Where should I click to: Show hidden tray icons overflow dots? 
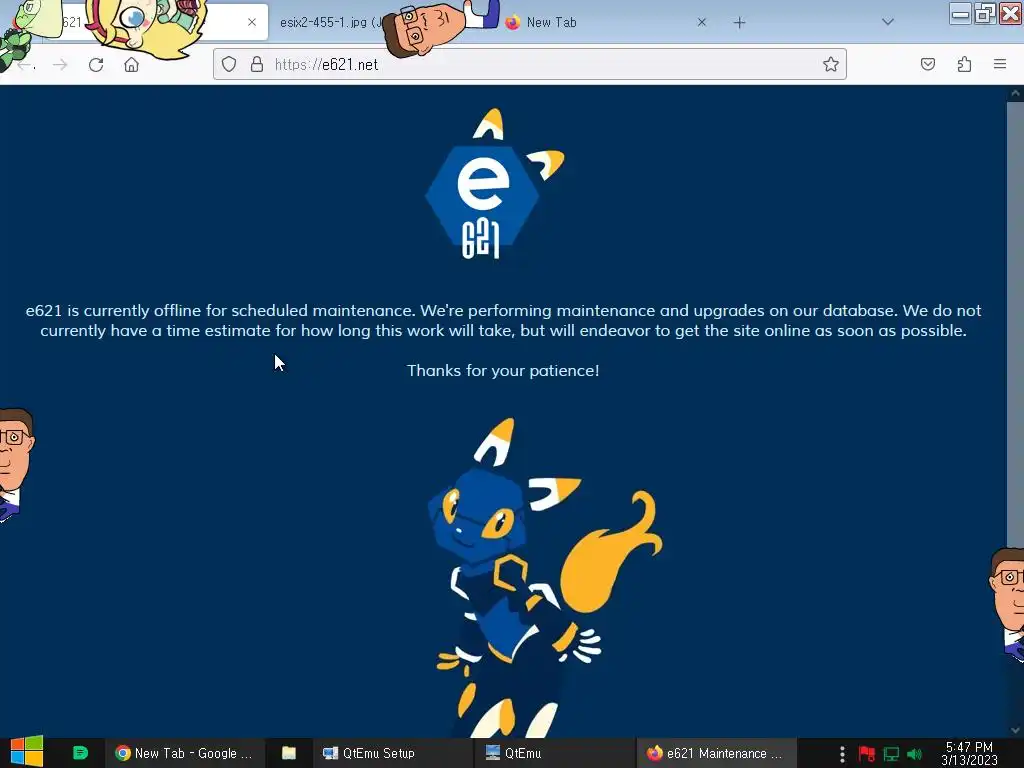coord(842,754)
